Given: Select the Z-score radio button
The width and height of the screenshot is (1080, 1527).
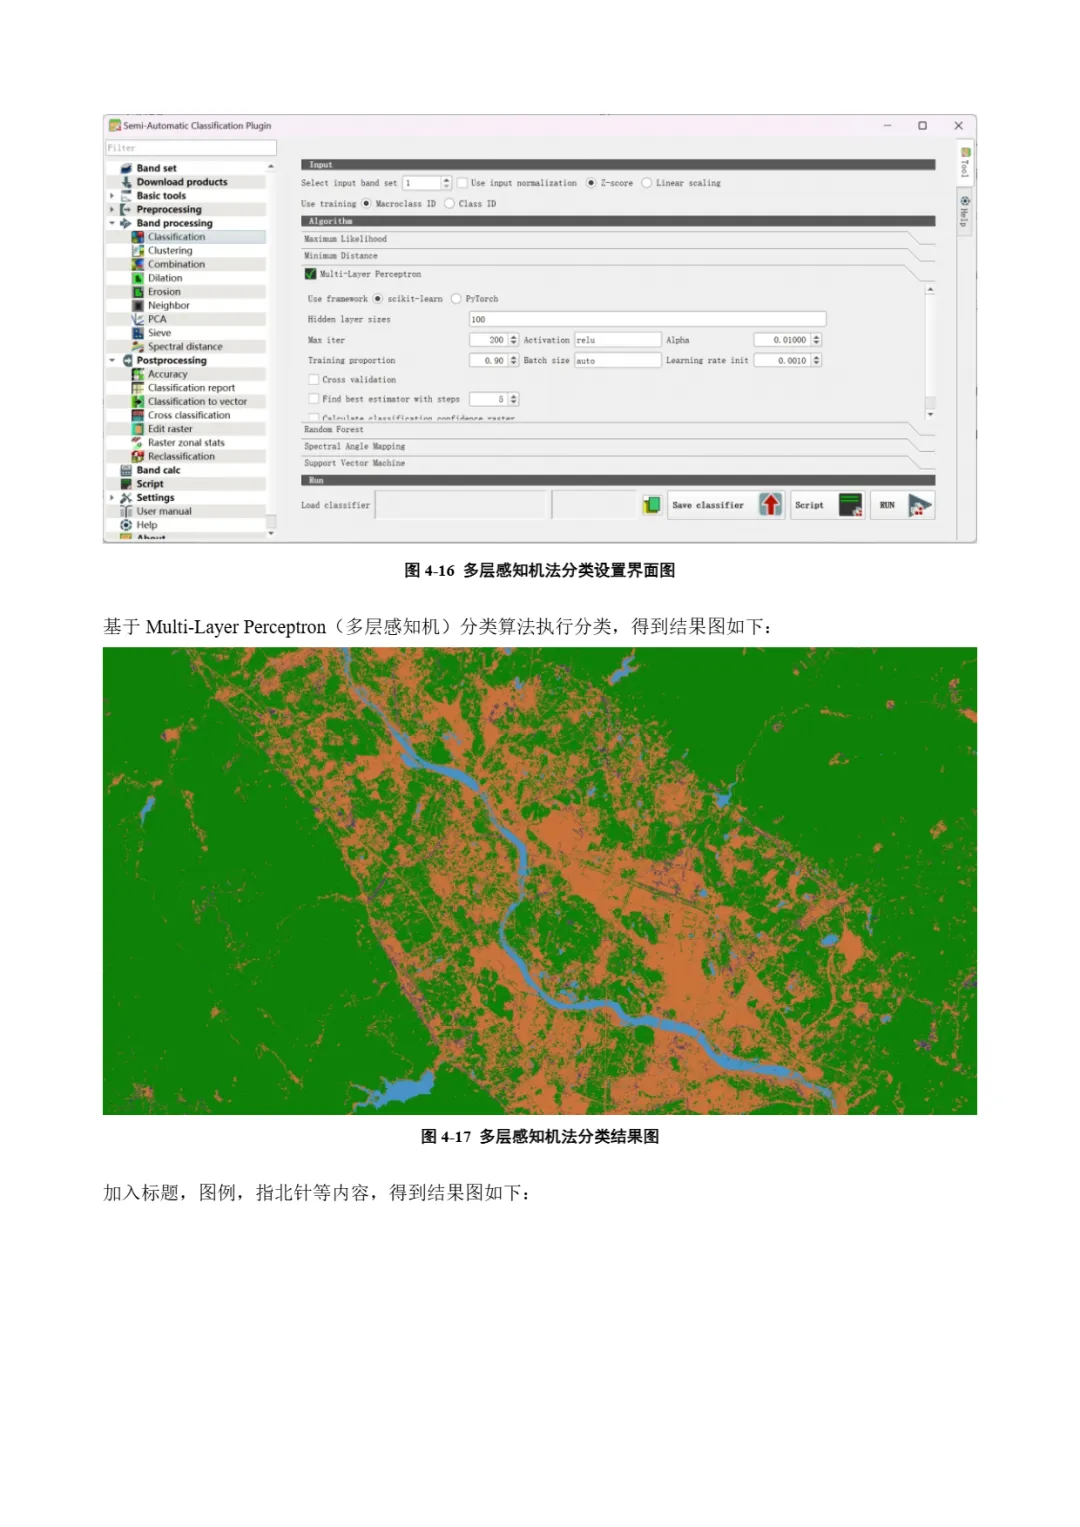Looking at the screenshot, I should [591, 183].
